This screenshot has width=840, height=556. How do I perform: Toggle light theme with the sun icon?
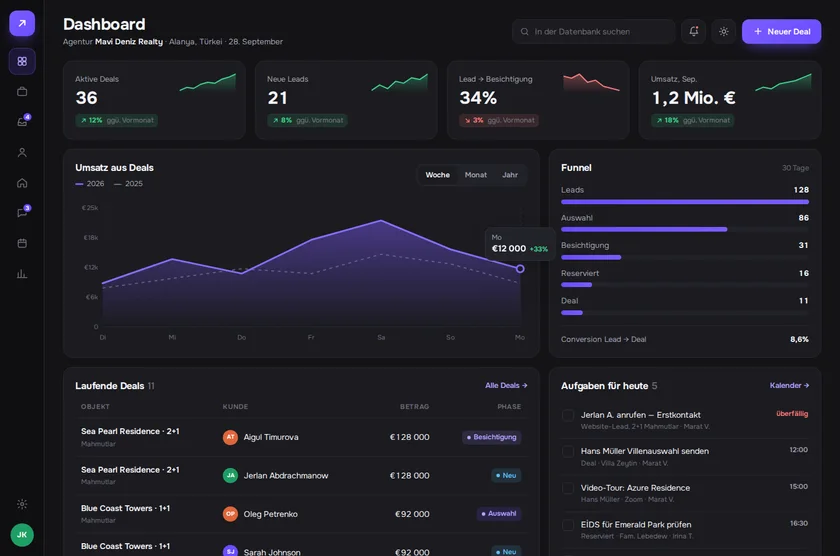(x=724, y=32)
